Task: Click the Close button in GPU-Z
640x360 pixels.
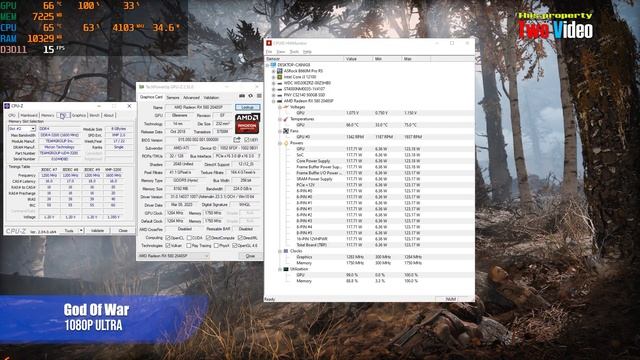Action: click(x=250, y=256)
